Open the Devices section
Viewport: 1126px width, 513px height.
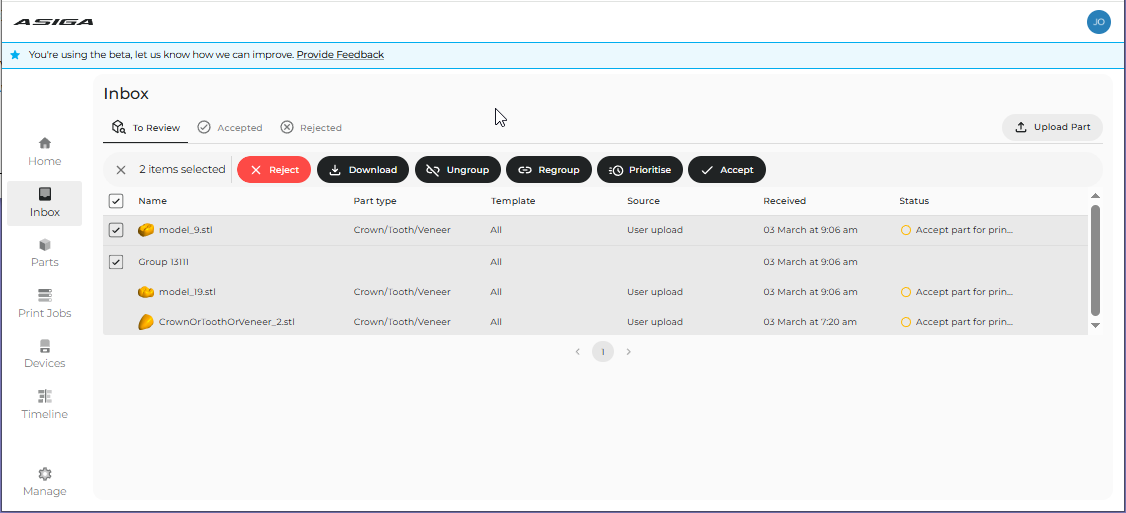45,354
